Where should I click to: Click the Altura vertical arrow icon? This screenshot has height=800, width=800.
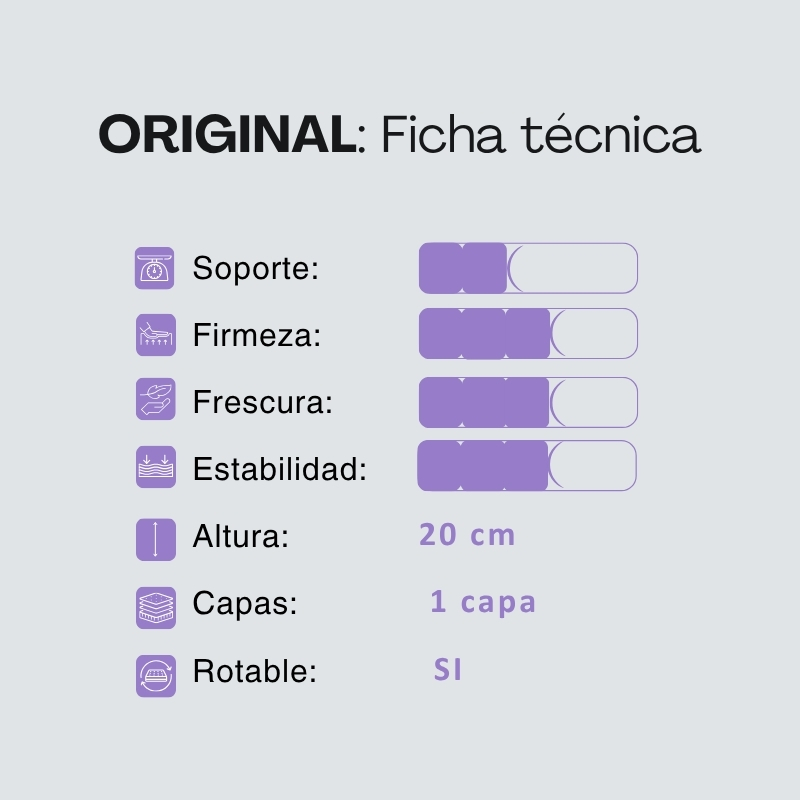tap(155, 538)
